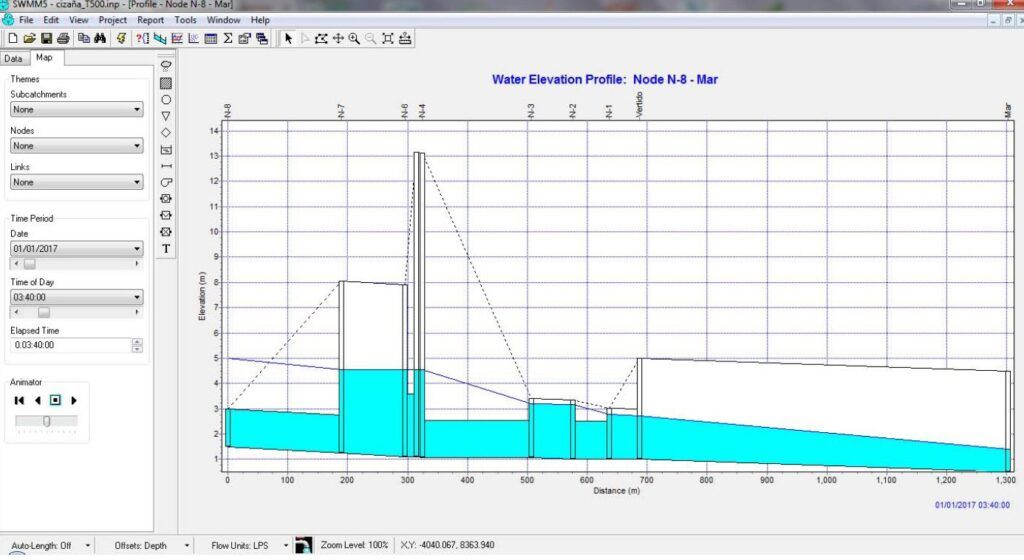Viewport: 1024px width, 560px height.
Task: Add a weir link from the object toolbar
Action: pos(166,215)
